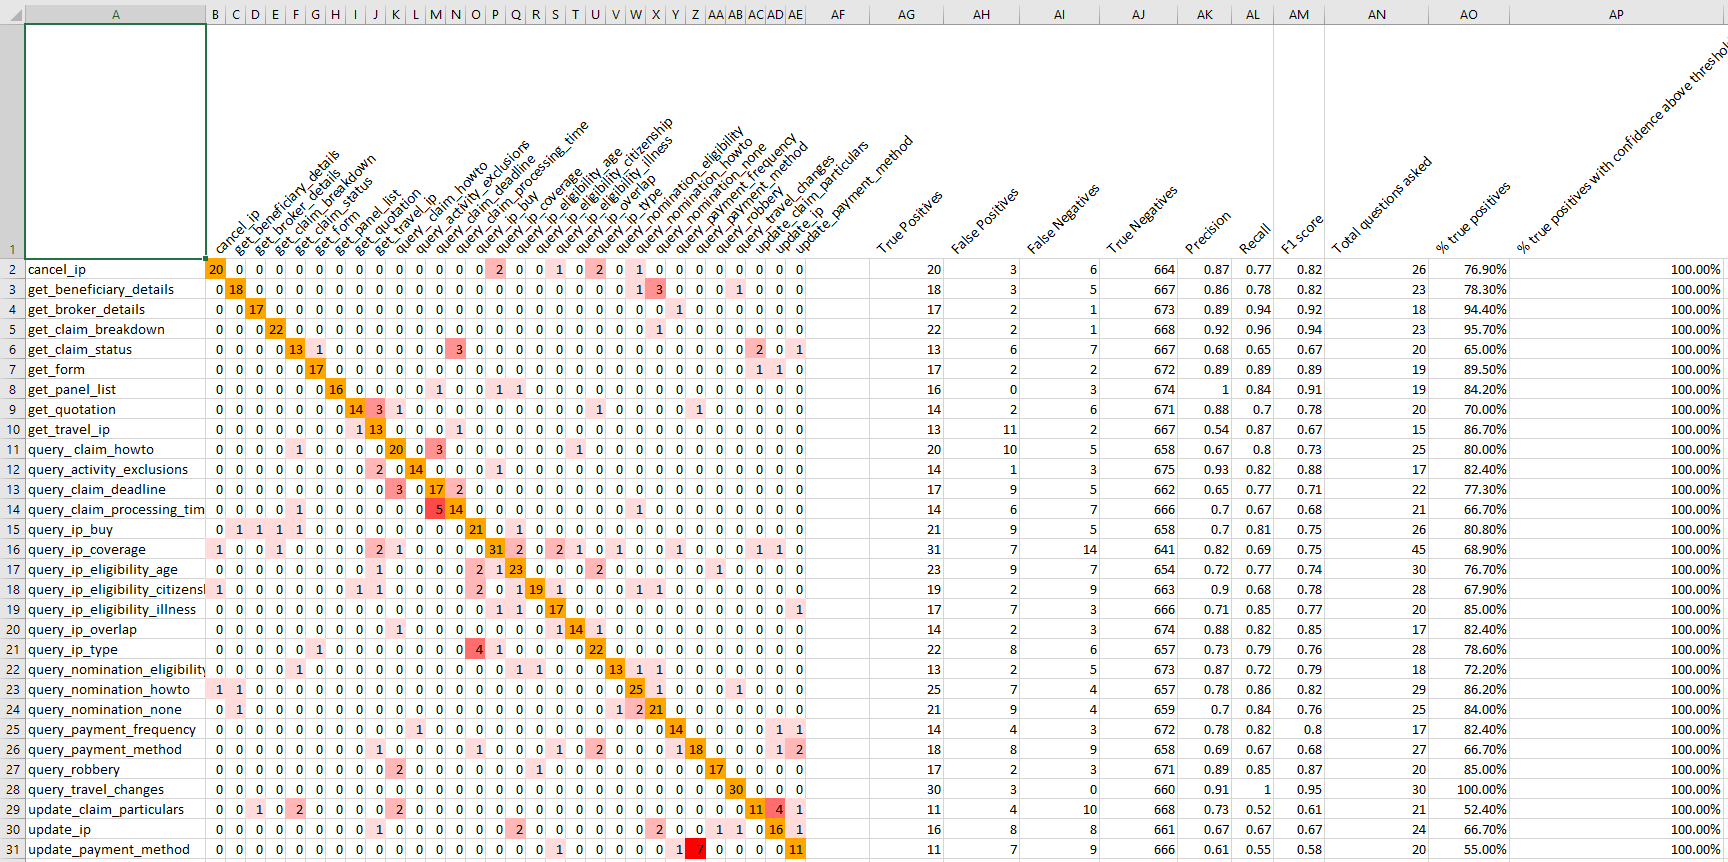
Task: Select the column AN header
Action: point(1377,15)
